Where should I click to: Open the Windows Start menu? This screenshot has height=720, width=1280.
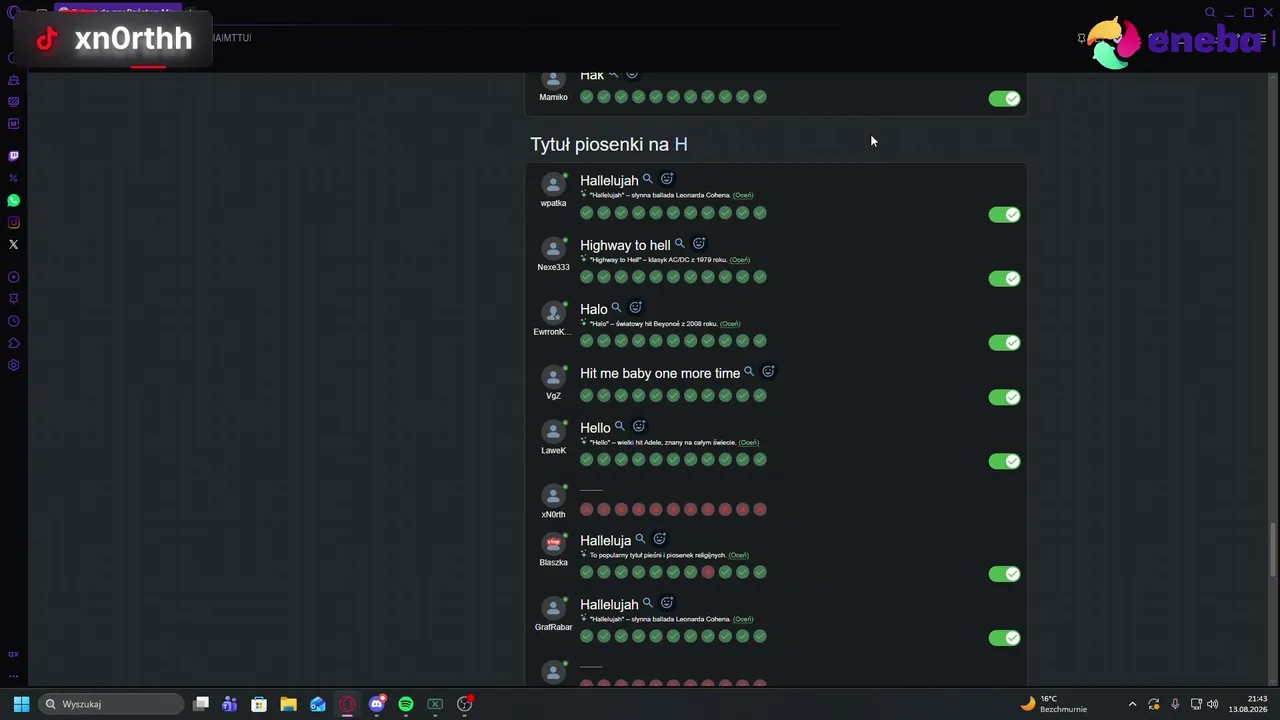click(x=21, y=704)
